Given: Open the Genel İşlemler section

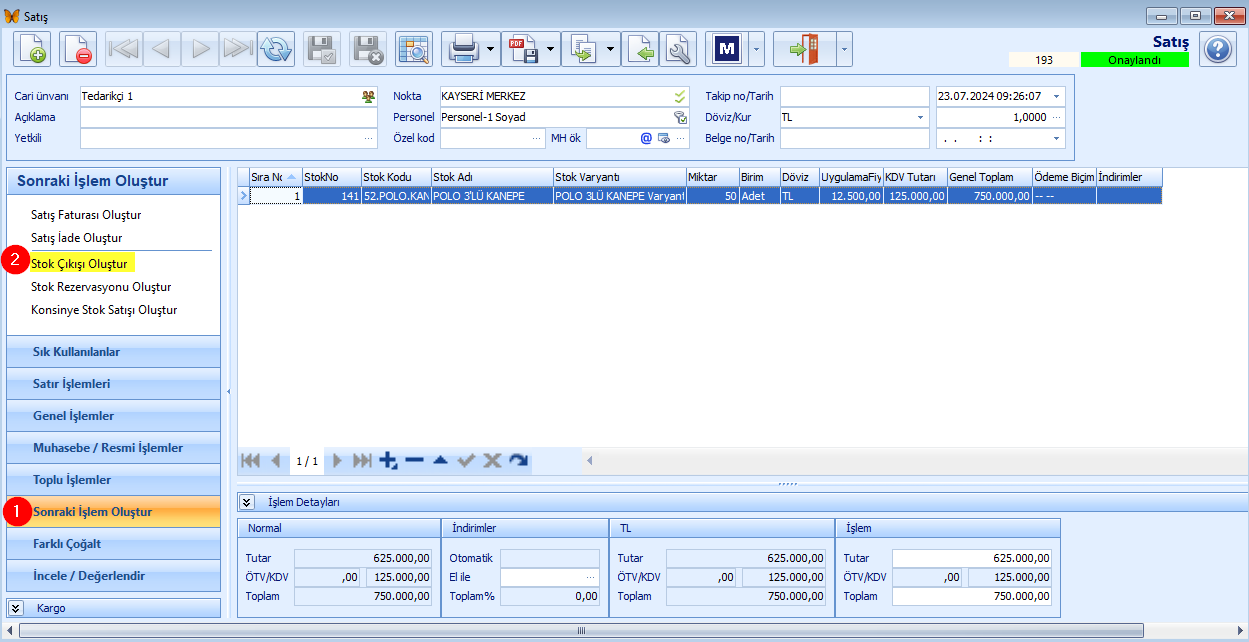Looking at the screenshot, I should (113, 416).
